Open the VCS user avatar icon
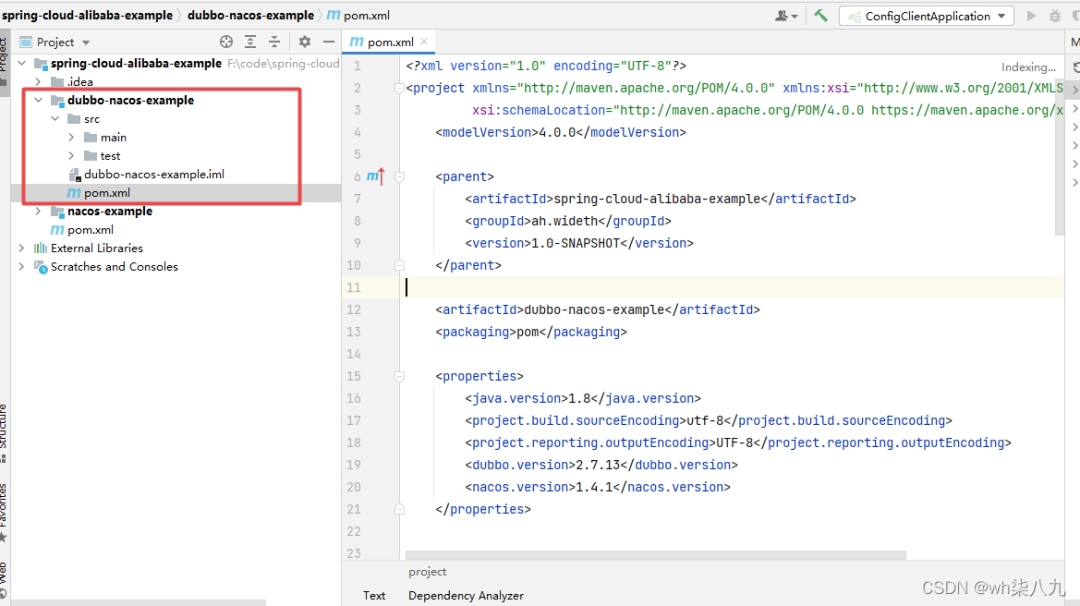The width and height of the screenshot is (1080, 606). click(x=783, y=14)
